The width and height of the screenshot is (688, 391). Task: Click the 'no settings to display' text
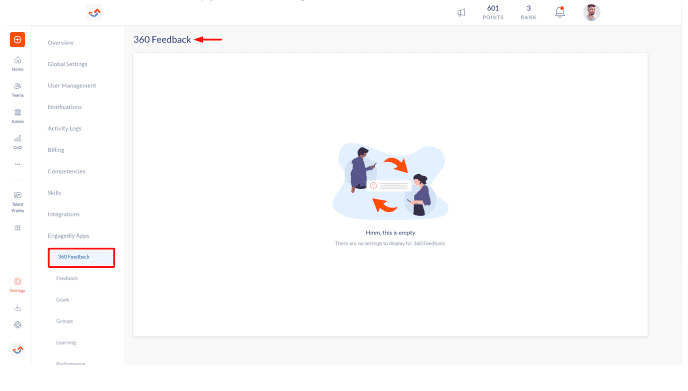pos(390,243)
